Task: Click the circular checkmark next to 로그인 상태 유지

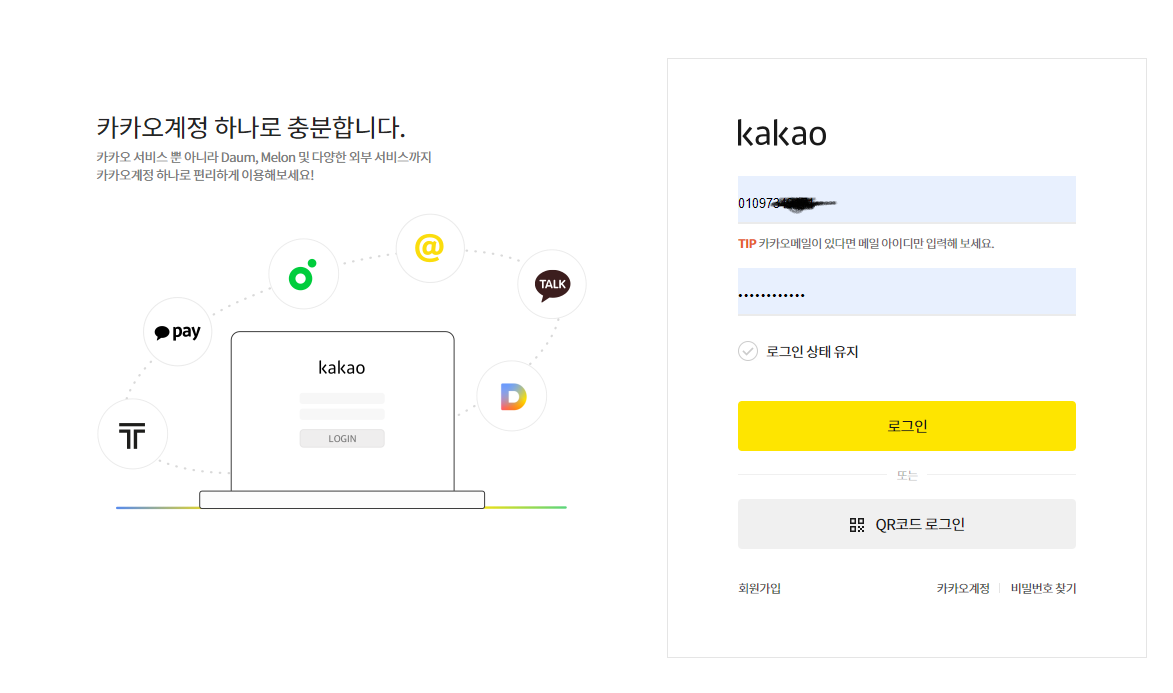Action: click(750, 351)
